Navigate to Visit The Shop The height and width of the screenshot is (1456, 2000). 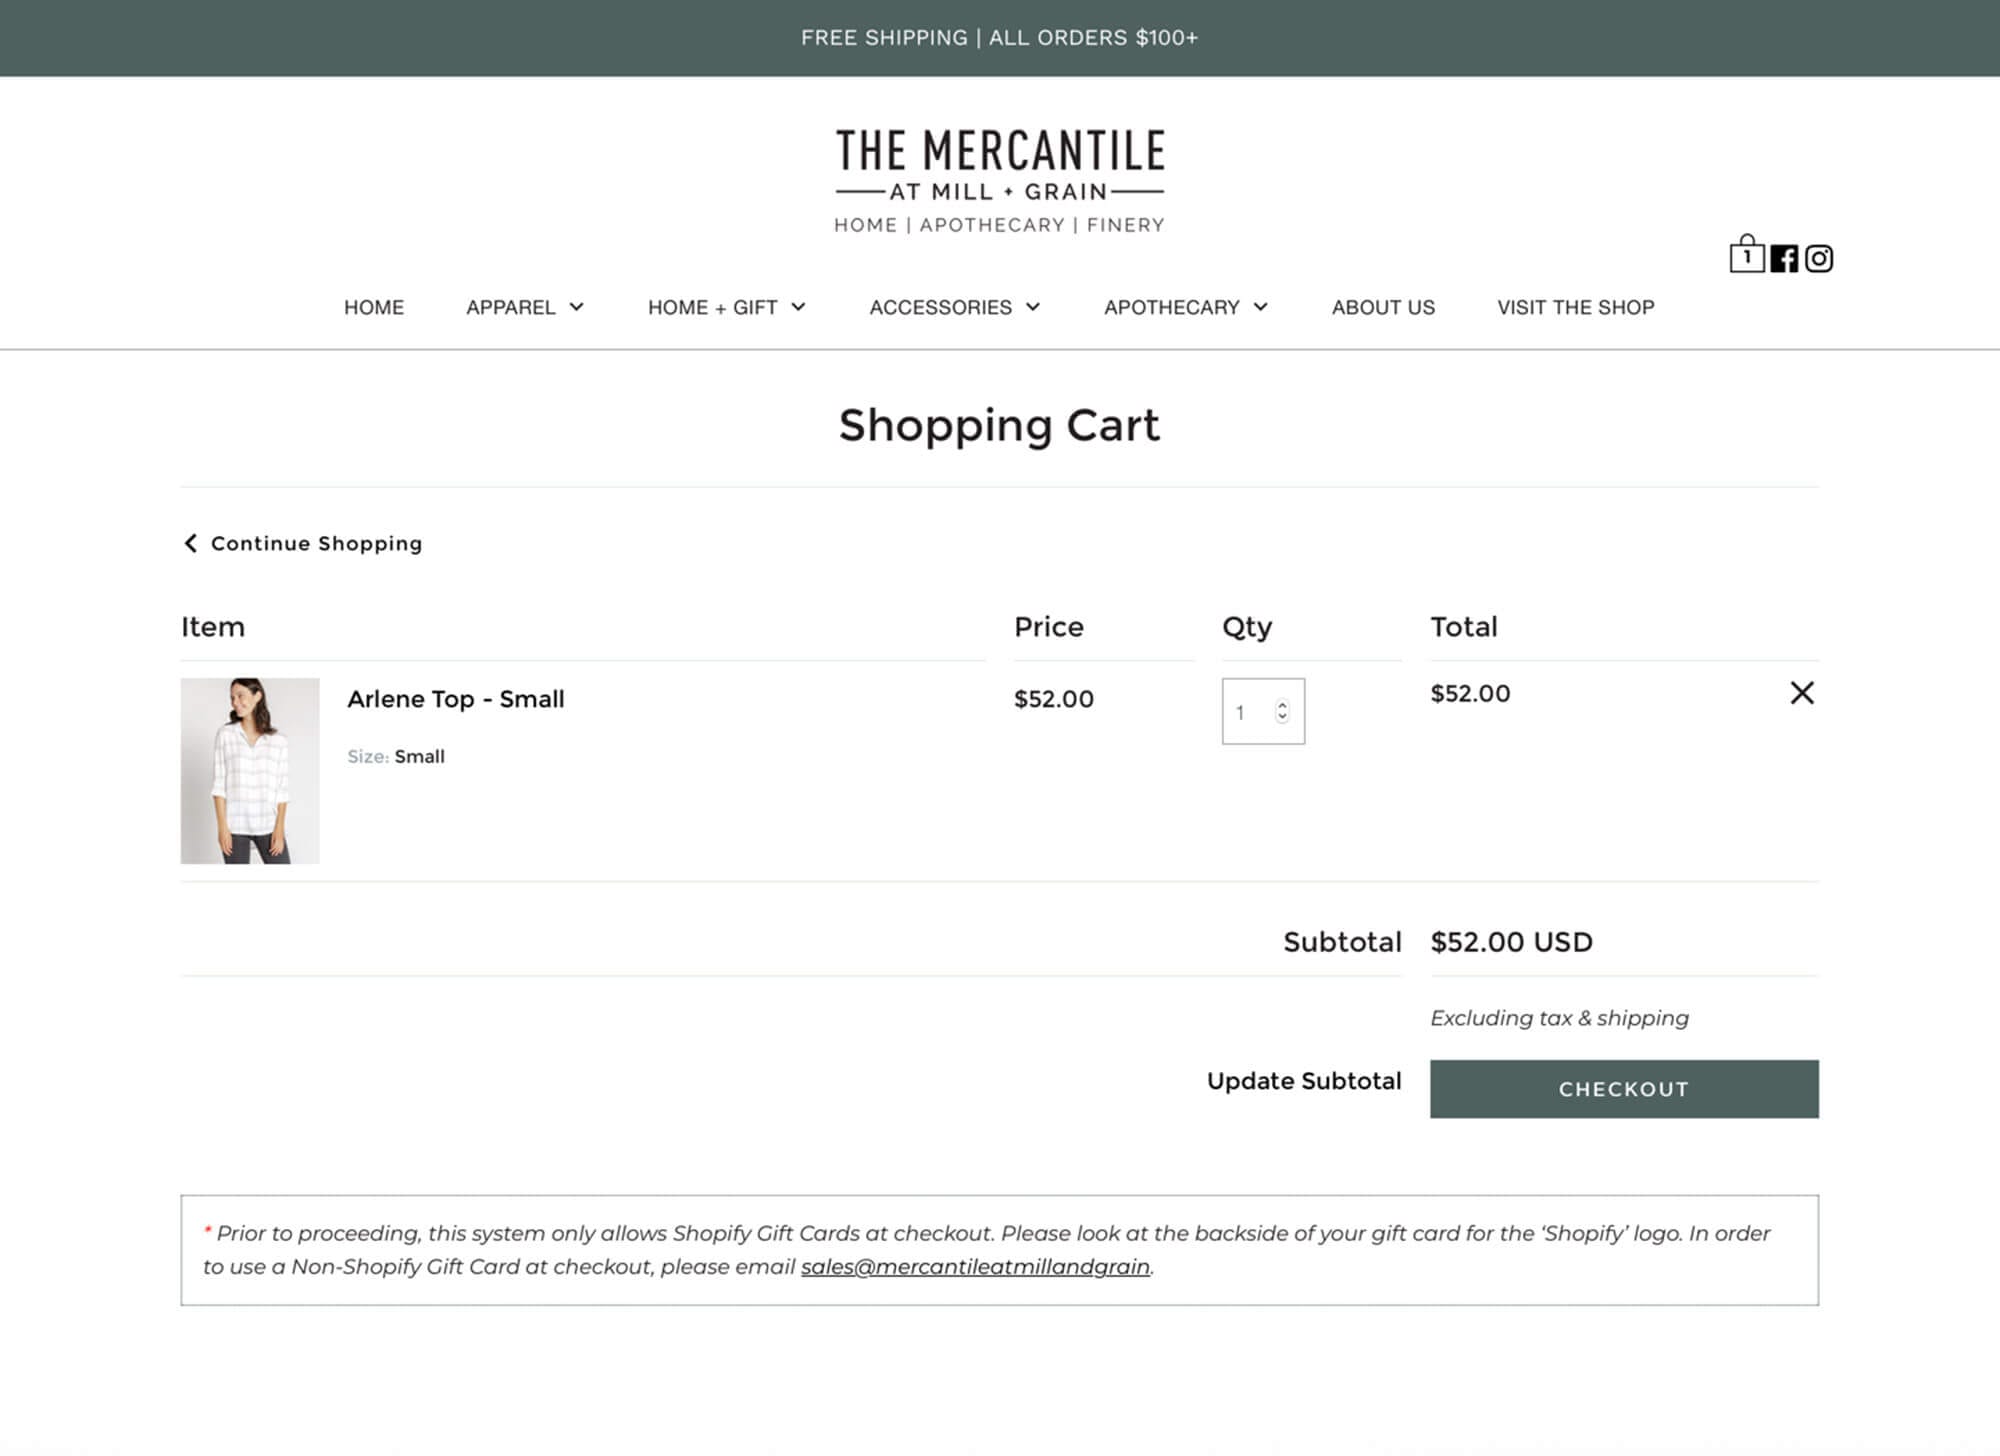pos(1575,308)
